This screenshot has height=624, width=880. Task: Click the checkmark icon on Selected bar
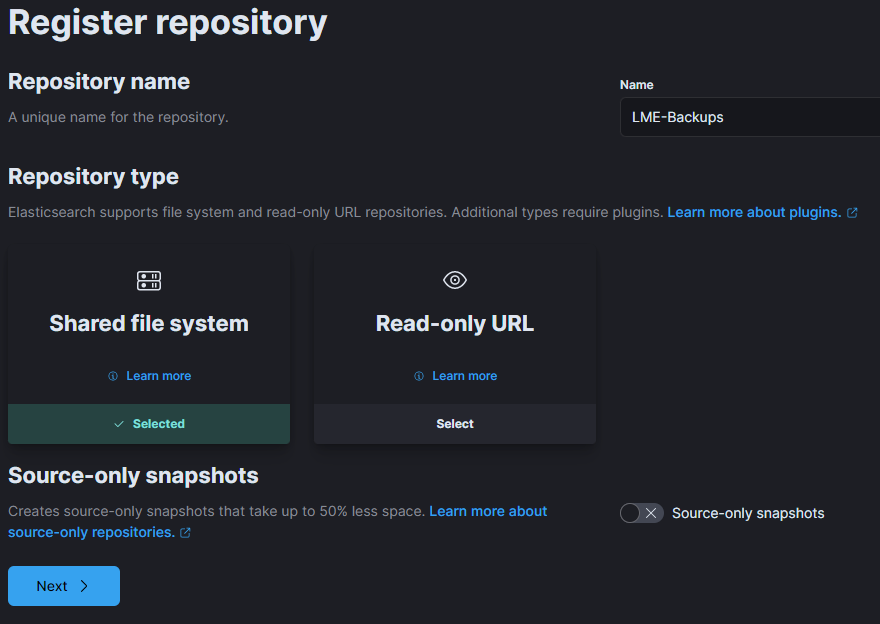118,424
